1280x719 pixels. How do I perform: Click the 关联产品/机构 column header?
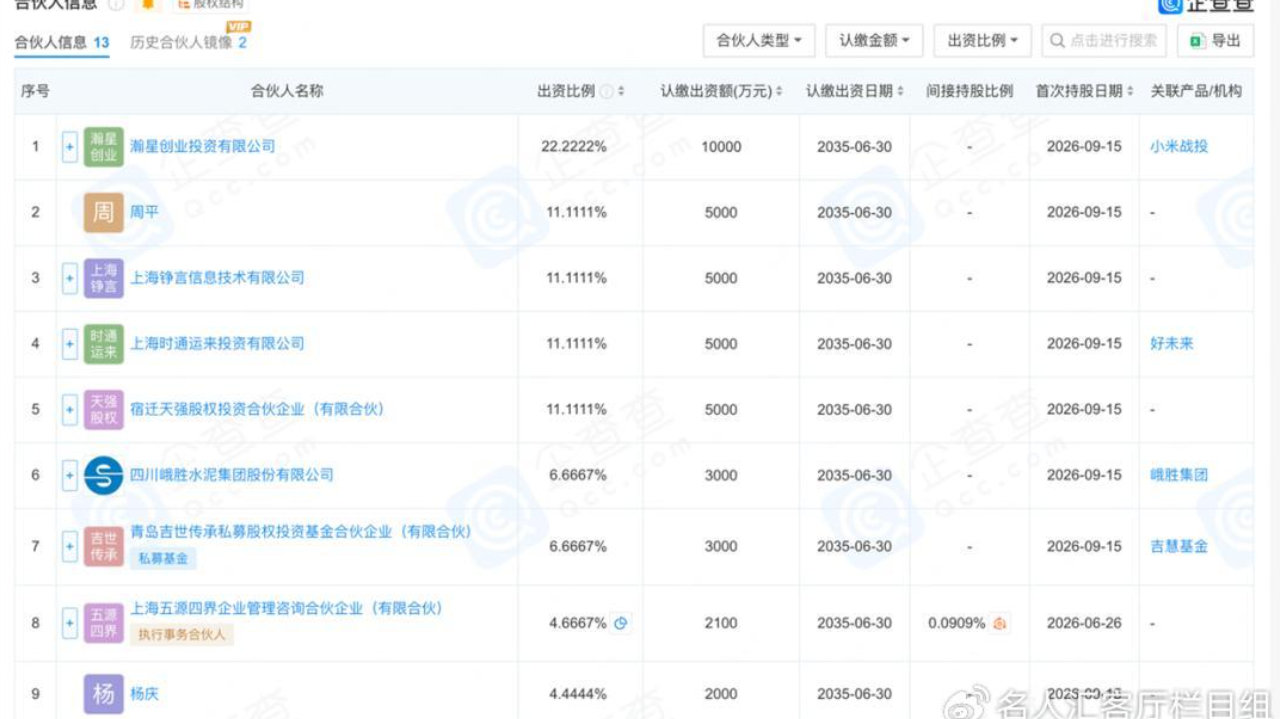pos(1196,91)
